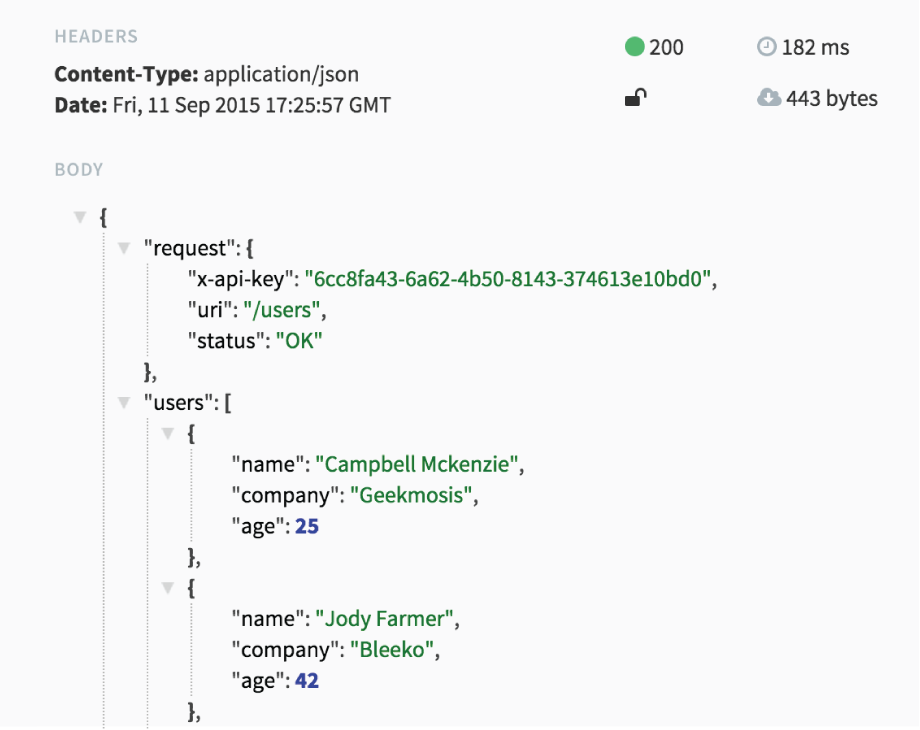This screenshot has width=920, height=730.
Task: Click the cloud download icon beside 443 bytes
Action: [768, 98]
